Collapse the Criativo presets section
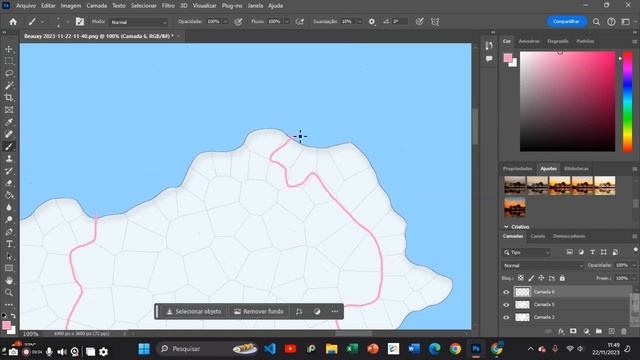This screenshot has height=360, width=640. pos(506,227)
